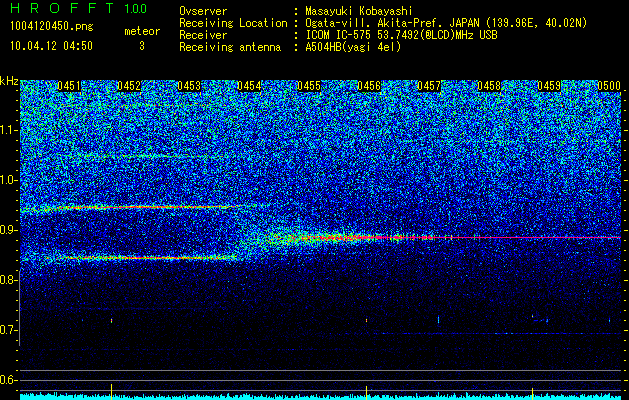The width and height of the screenshot is (629, 400).
Task: Click the 0459 time label
Action: tap(549, 86)
